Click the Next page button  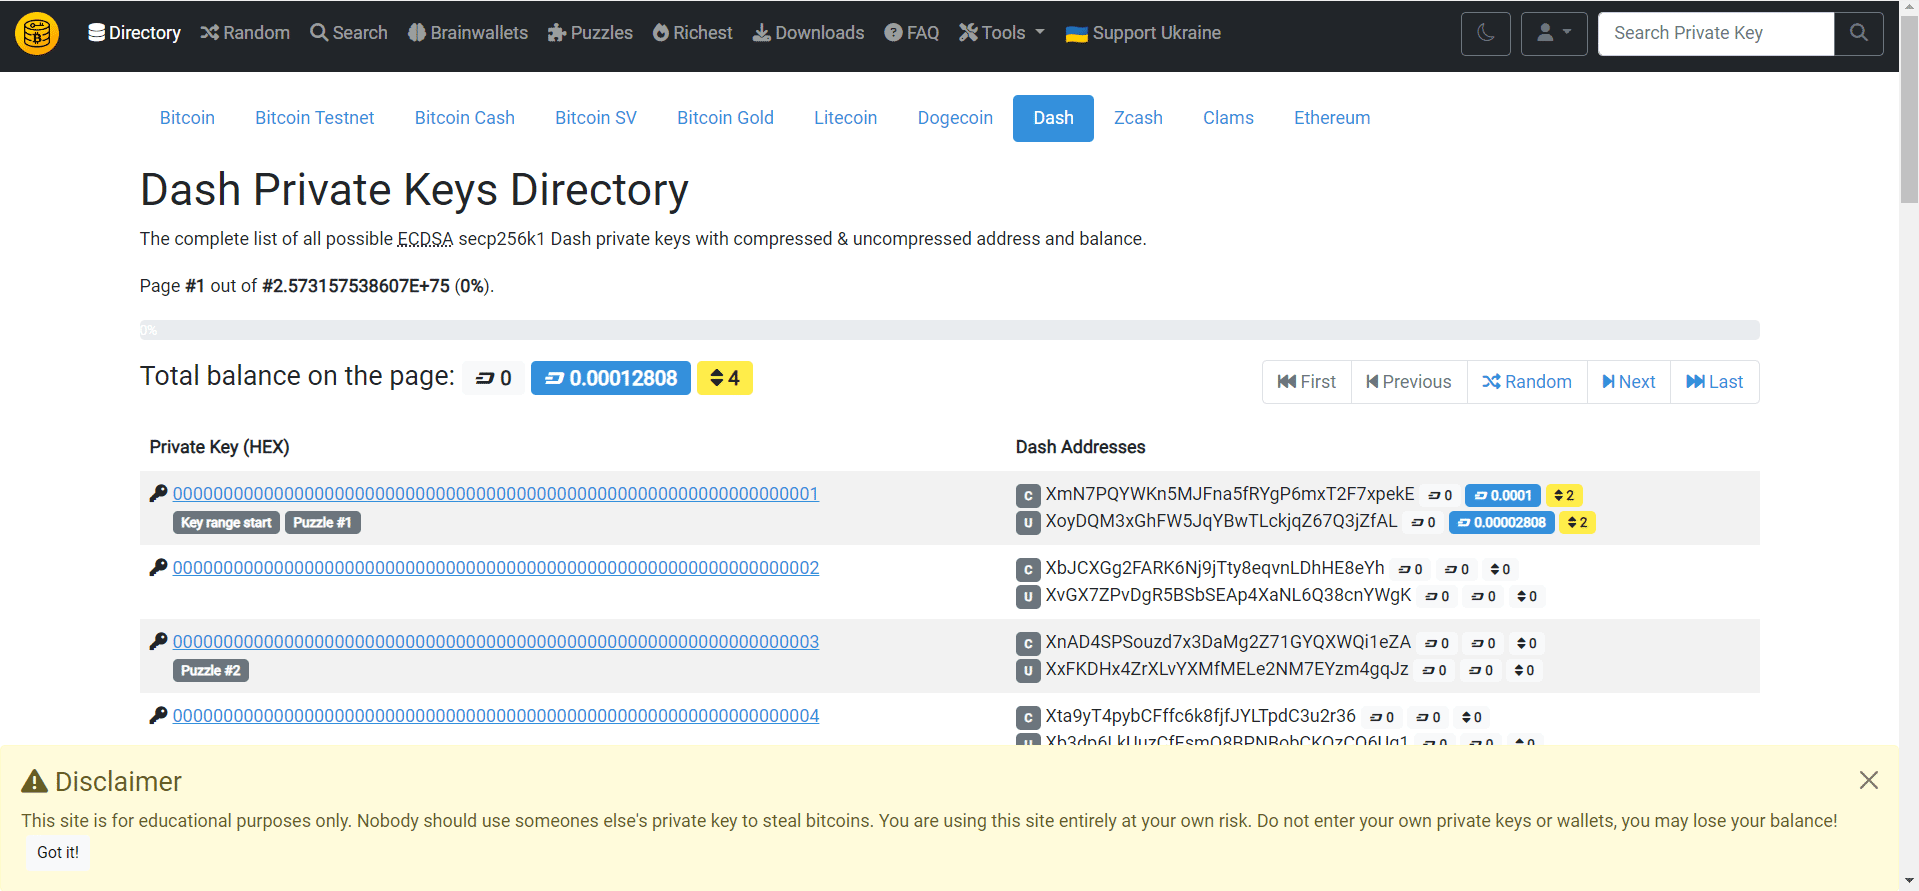point(1629,382)
